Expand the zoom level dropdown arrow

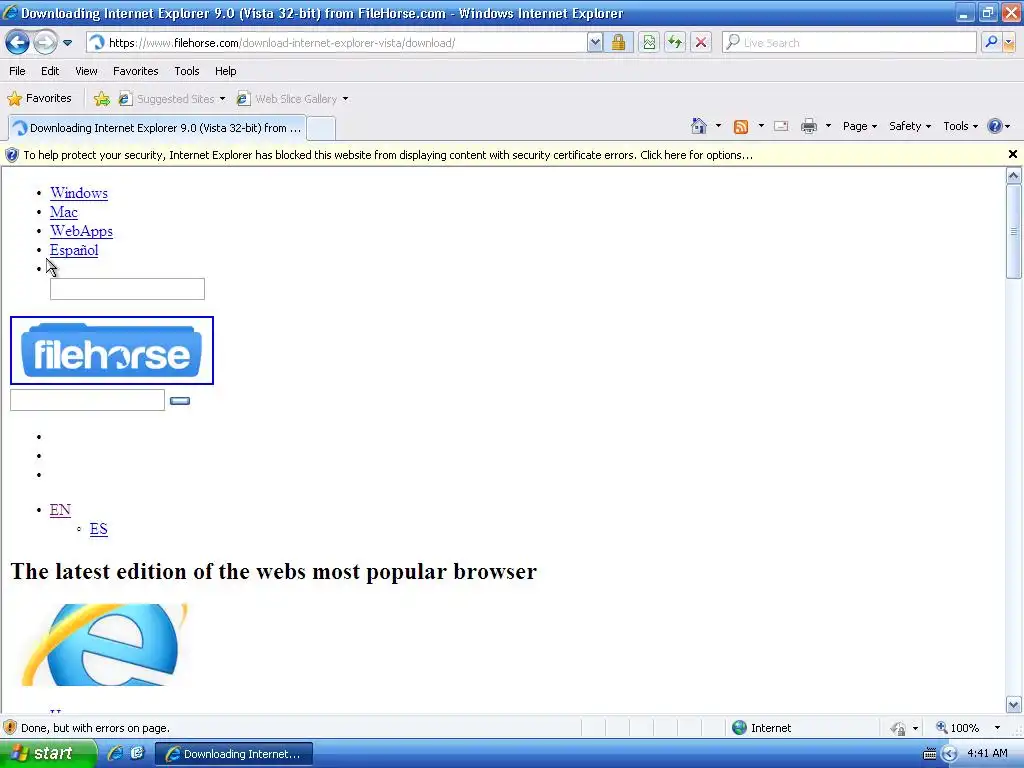tap(997, 728)
